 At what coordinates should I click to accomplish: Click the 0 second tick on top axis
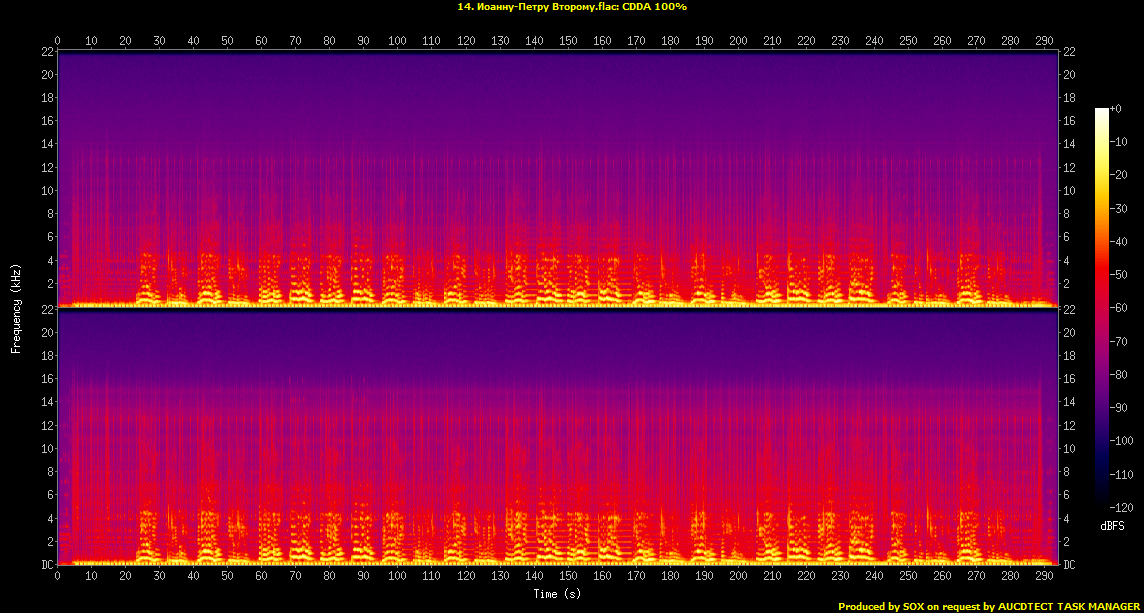coord(58,41)
